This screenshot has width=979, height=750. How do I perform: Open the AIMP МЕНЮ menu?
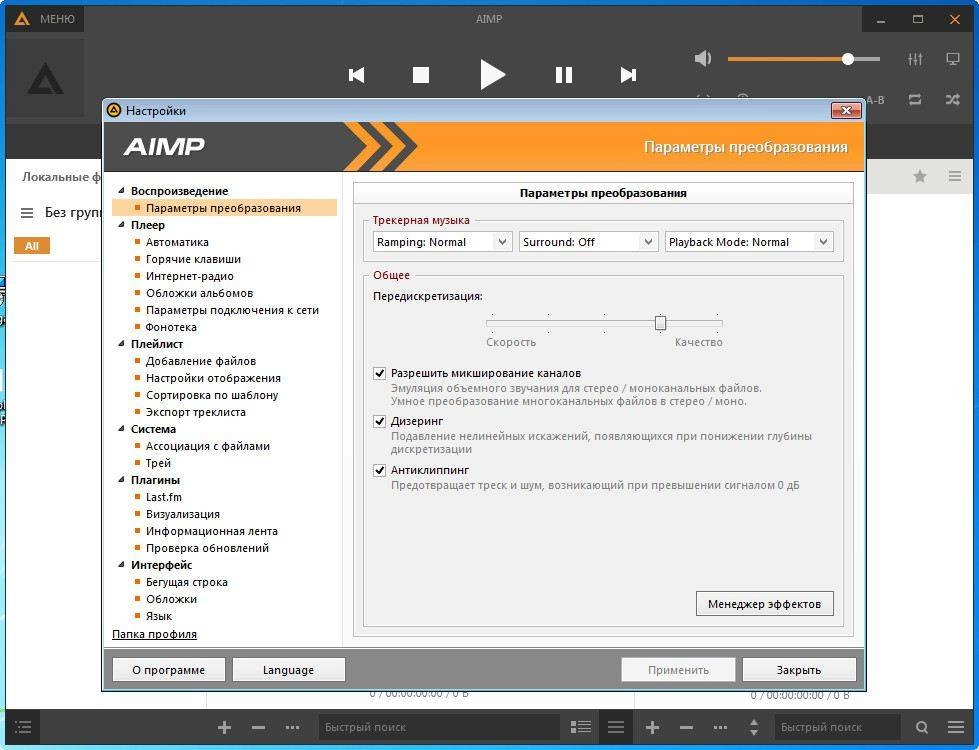(x=45, y=19)
